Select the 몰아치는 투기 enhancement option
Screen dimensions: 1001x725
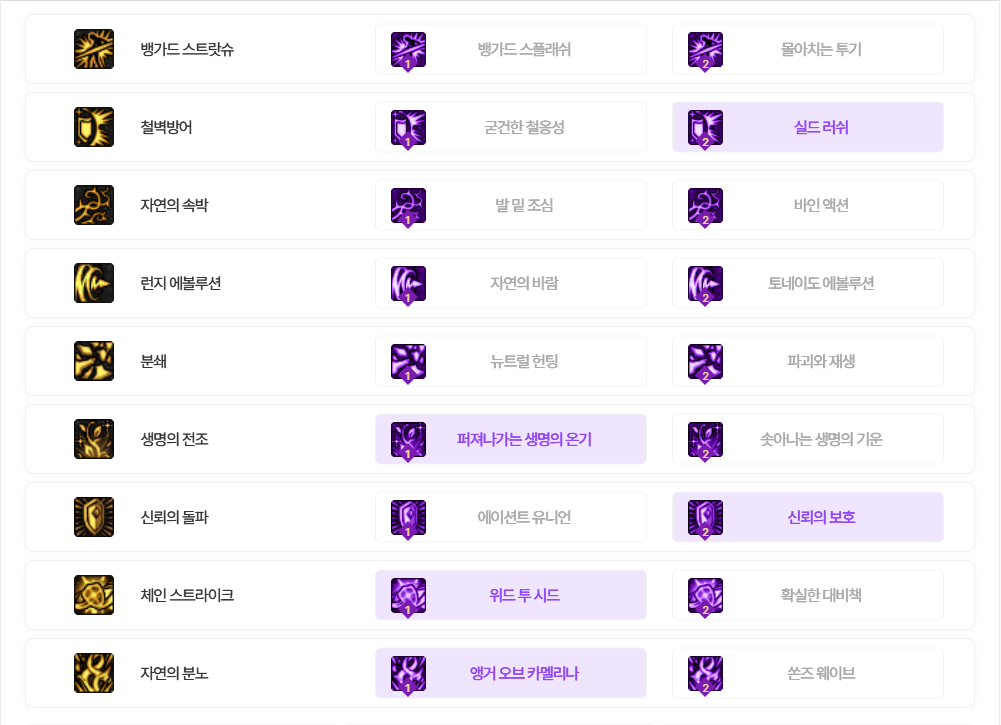click(x=808, y=49)
